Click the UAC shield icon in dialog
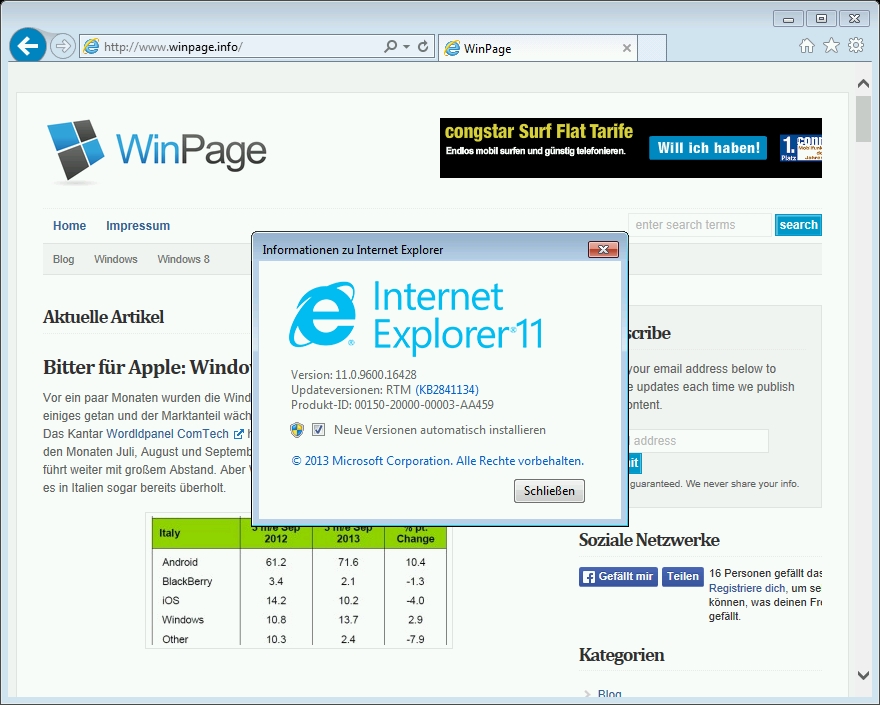This screenshot has height=705, width=880. pyautogui.click(x=297, y=430)
